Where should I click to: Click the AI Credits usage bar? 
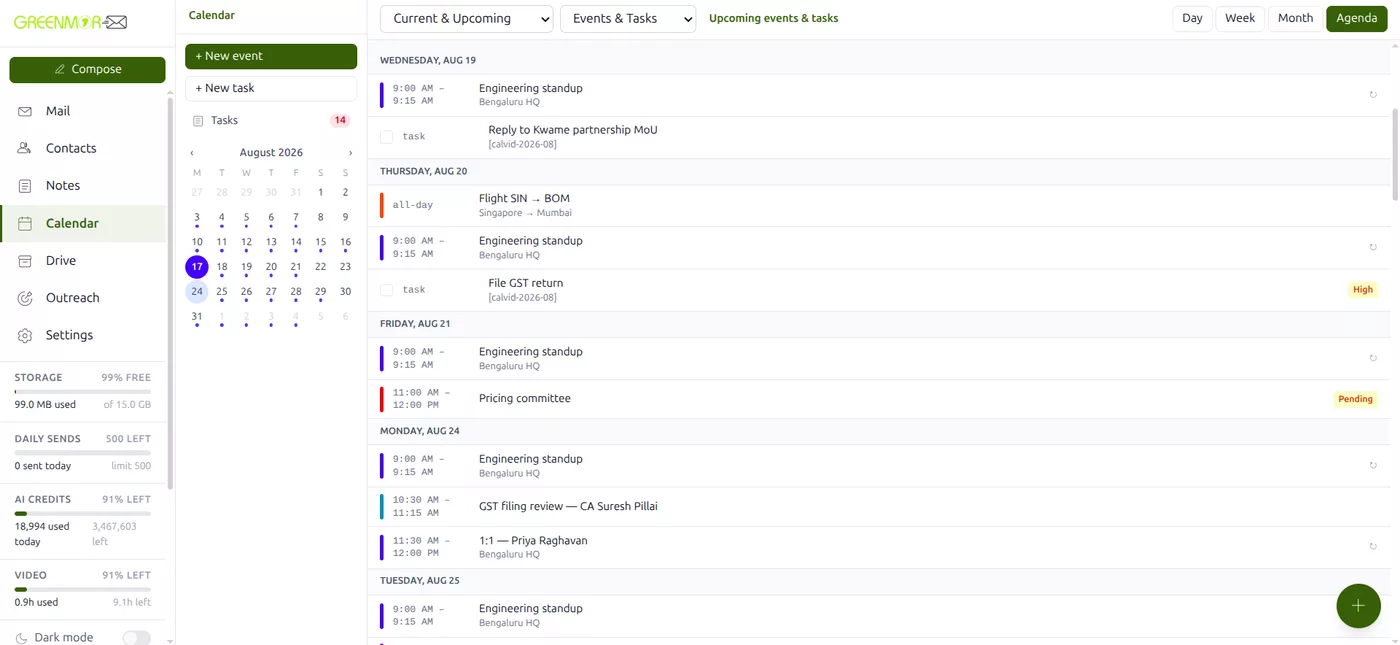point(83,513)
